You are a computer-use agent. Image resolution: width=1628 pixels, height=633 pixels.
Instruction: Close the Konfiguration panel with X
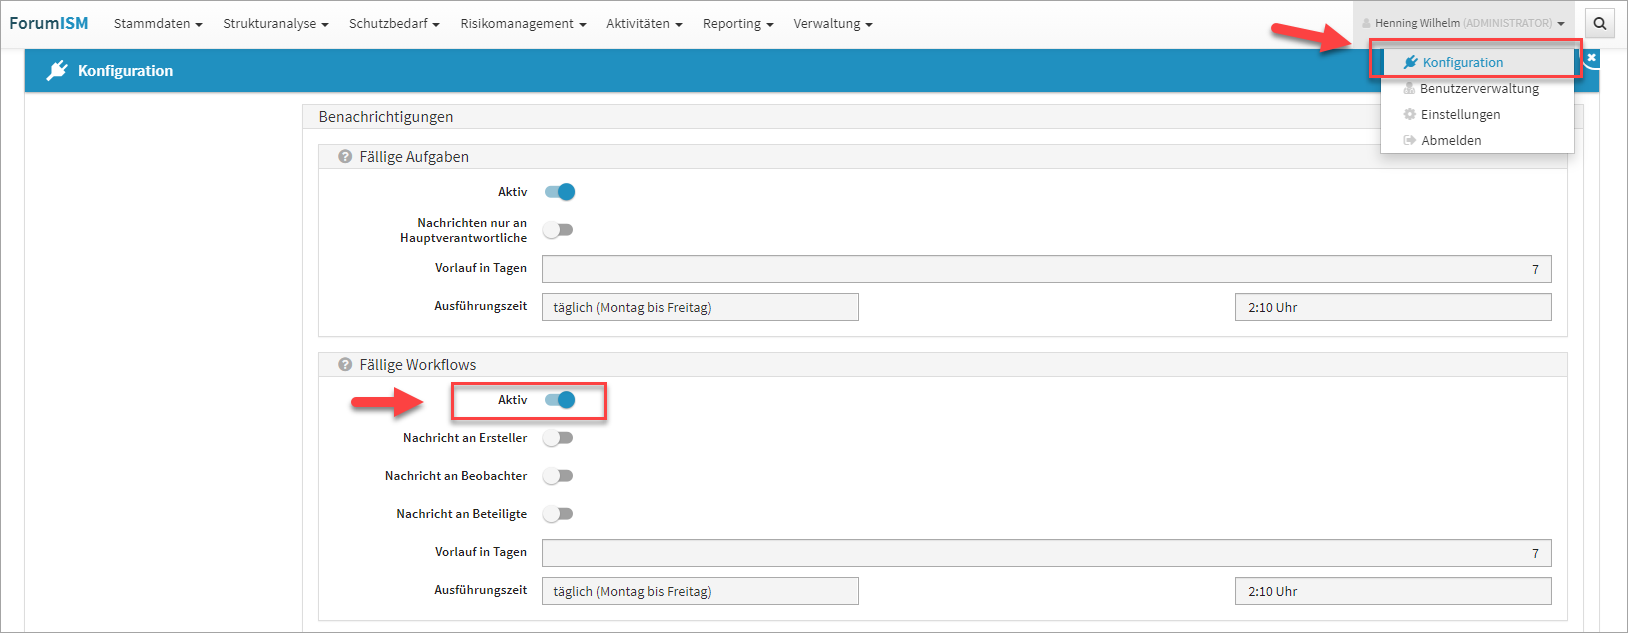(1591, 58)
